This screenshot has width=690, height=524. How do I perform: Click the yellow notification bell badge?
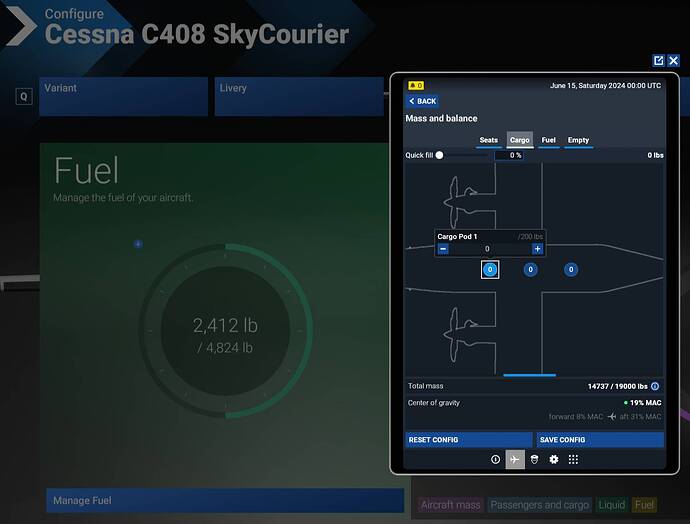point(416,85)
